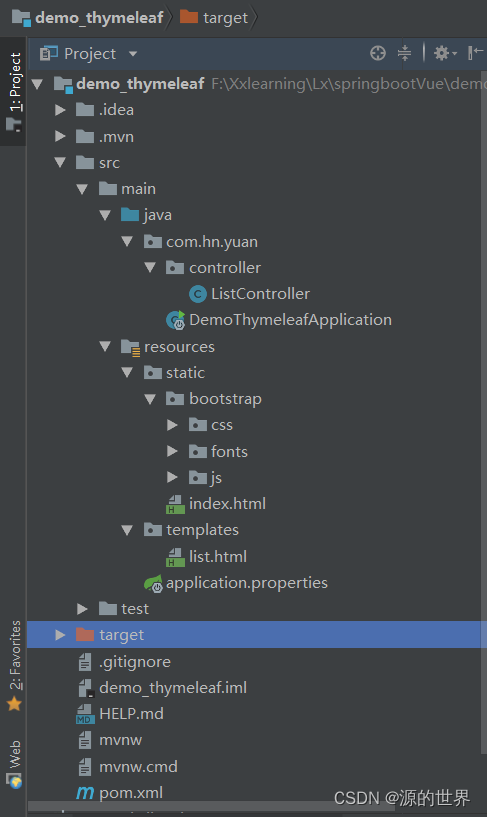The height and width of the screenshot is (817, 487).
Task: Click the DemoThymeleafApplication Spring Boot icon
Action: (x=176, y=320)
